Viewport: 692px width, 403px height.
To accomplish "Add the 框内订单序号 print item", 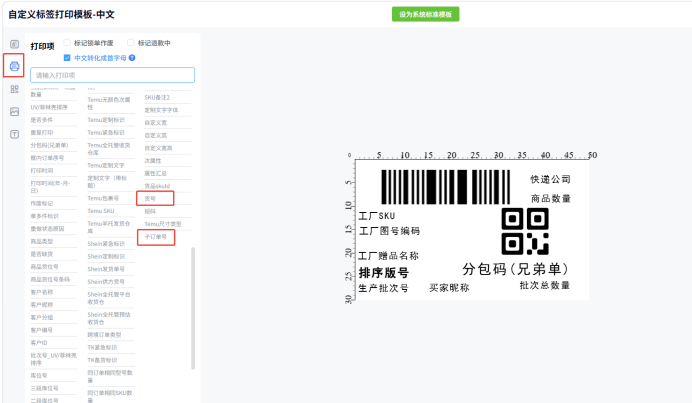I will pyautogui.click(x=47, y=158).
